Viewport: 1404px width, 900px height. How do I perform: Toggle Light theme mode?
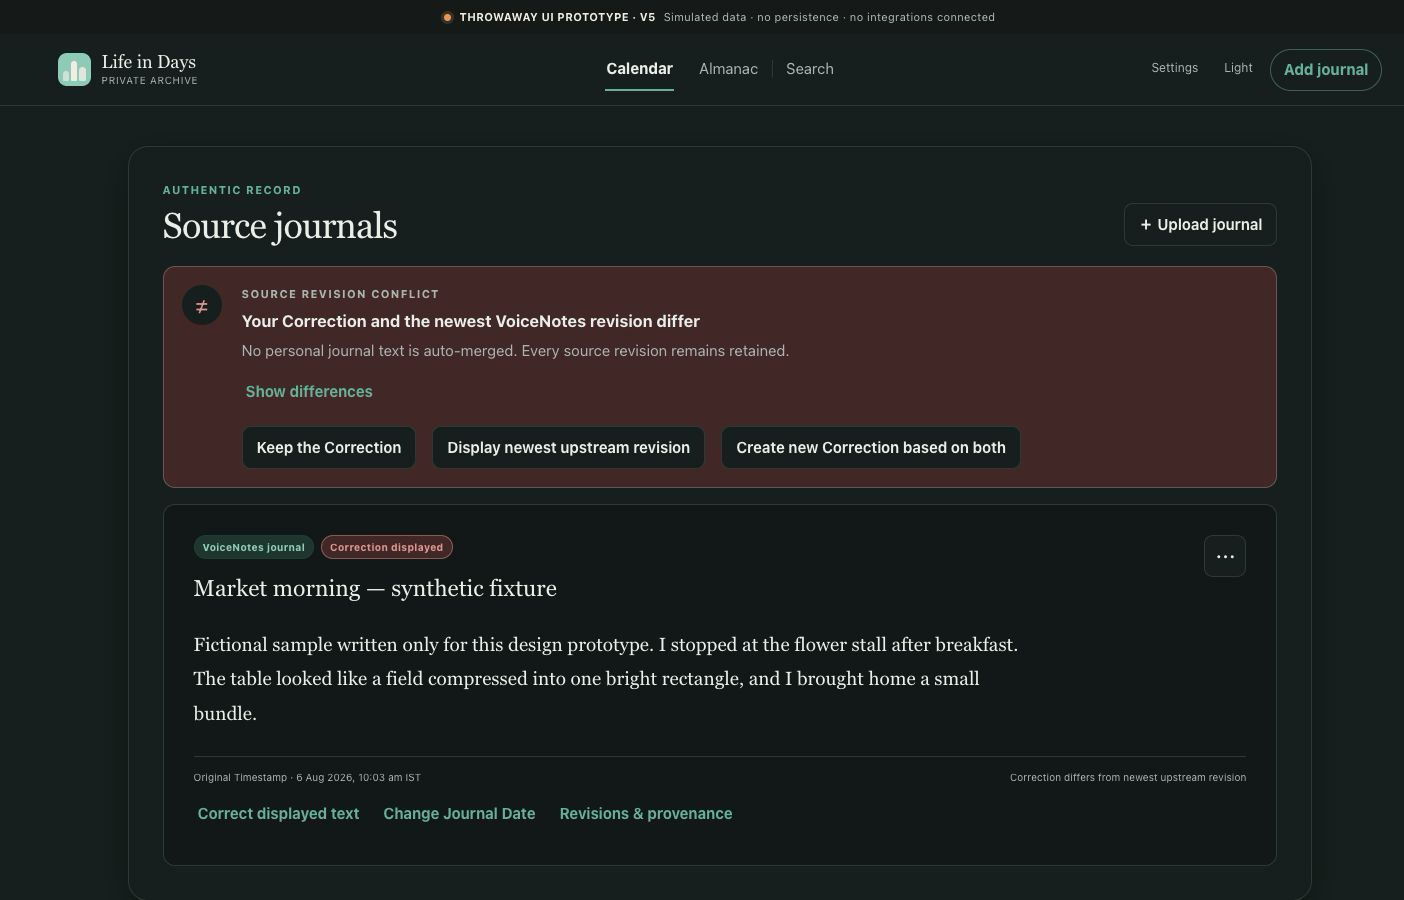1238,68
